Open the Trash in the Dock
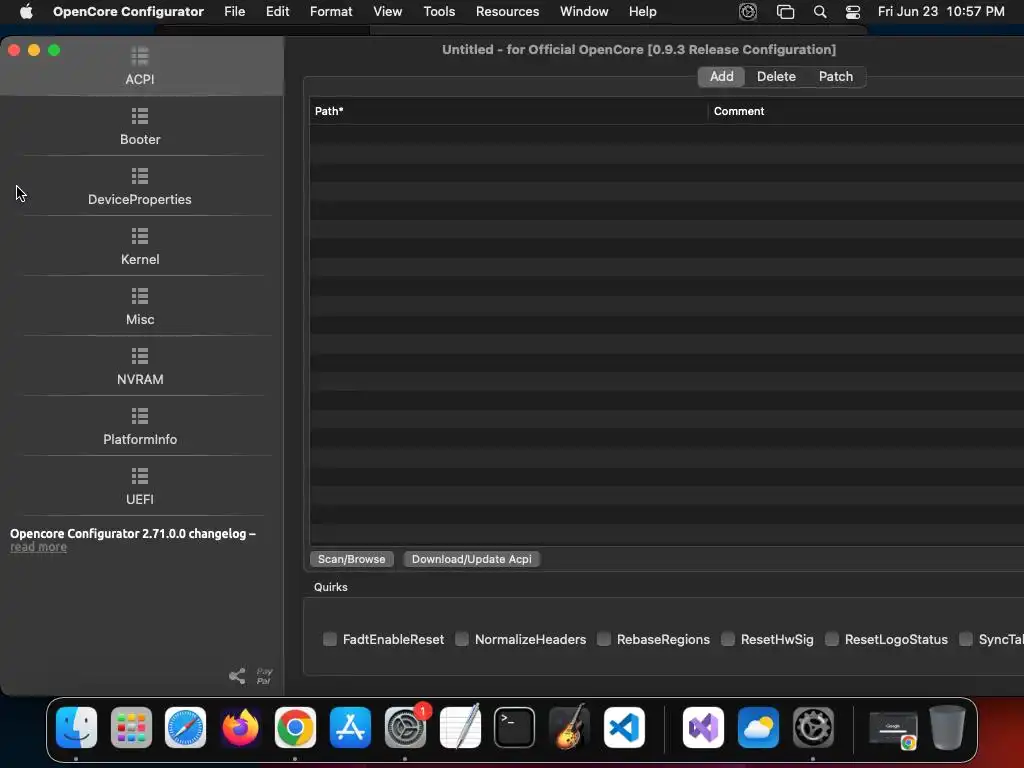Screen dimensions: 1024x768 pyautogui.click(x=948, y=728)
